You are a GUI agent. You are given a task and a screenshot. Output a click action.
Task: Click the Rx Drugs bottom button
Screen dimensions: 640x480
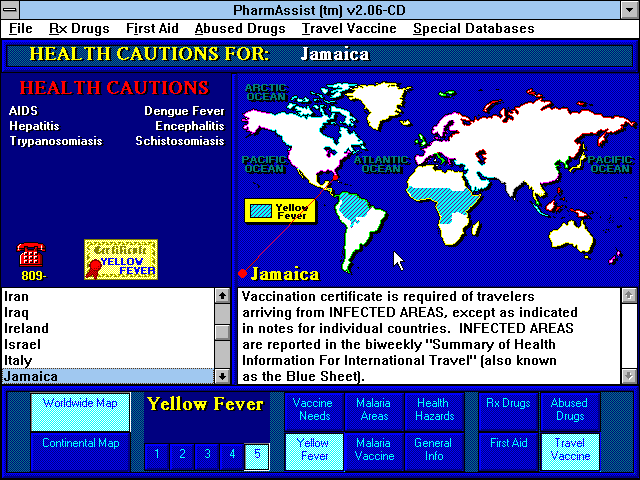(x=508, y=412)
